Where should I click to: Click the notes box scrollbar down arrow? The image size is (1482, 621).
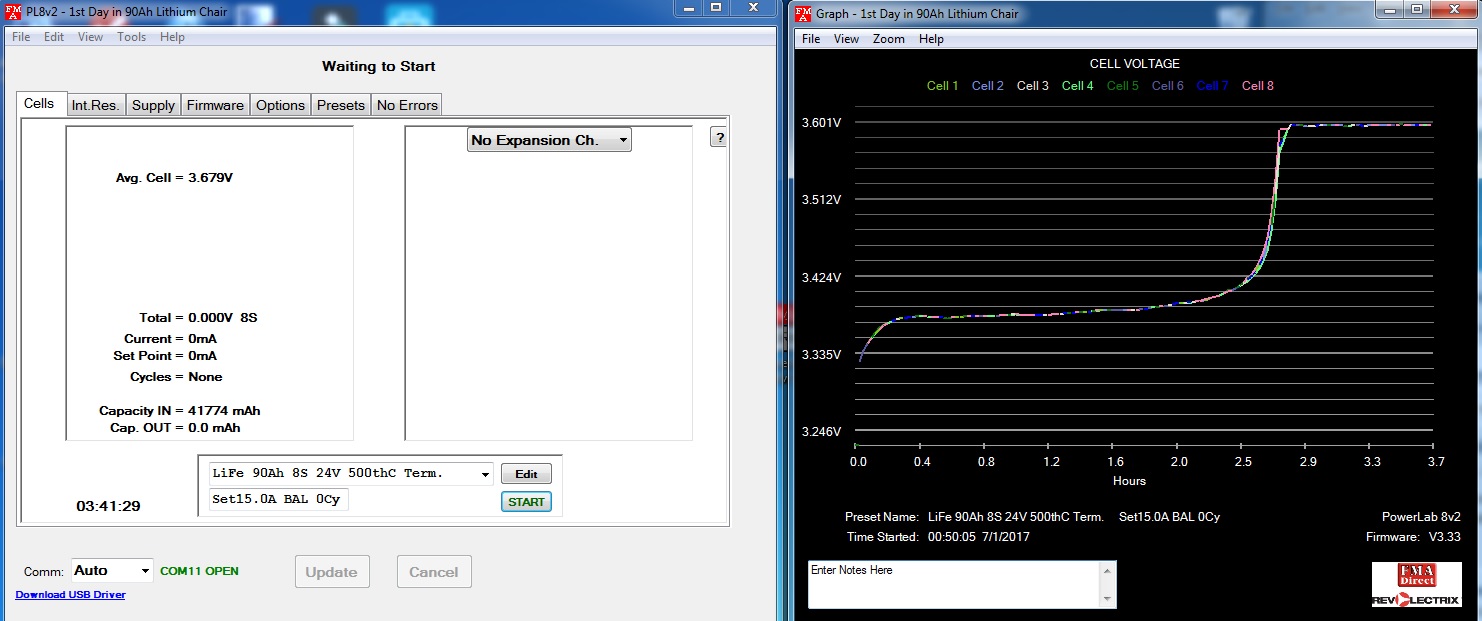(x=1106, y=598)
